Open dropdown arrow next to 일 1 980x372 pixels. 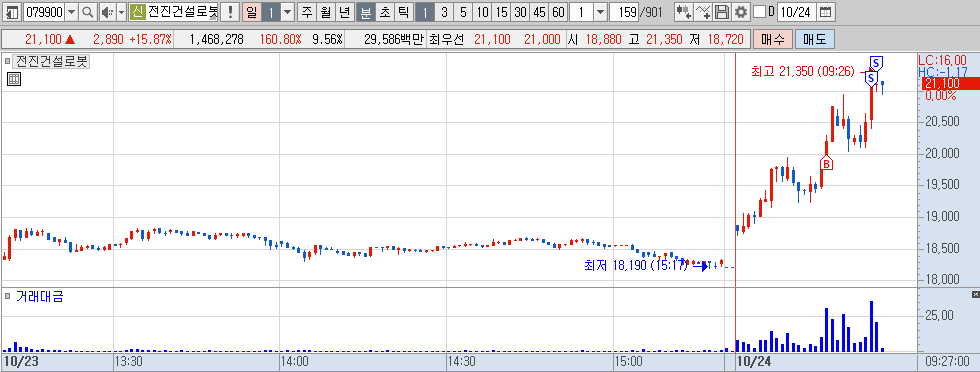coord(287,12)
